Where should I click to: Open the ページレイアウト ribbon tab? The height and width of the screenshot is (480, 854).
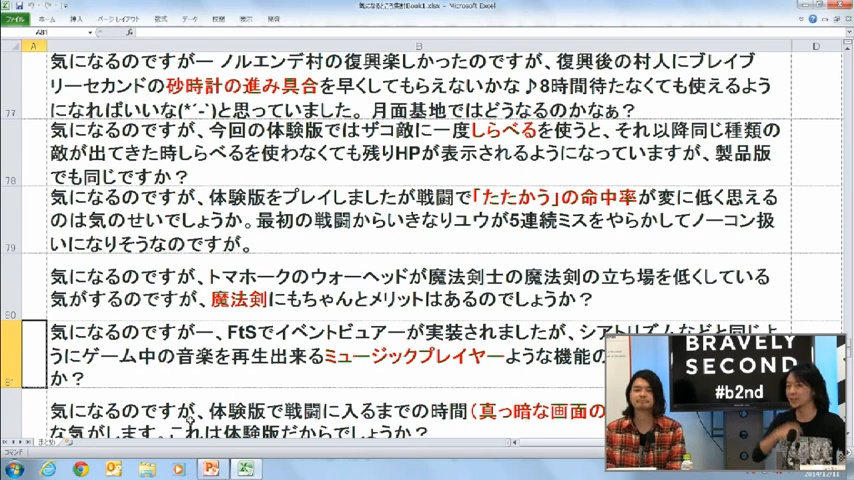pyautogui.click(x=118, y=19)
